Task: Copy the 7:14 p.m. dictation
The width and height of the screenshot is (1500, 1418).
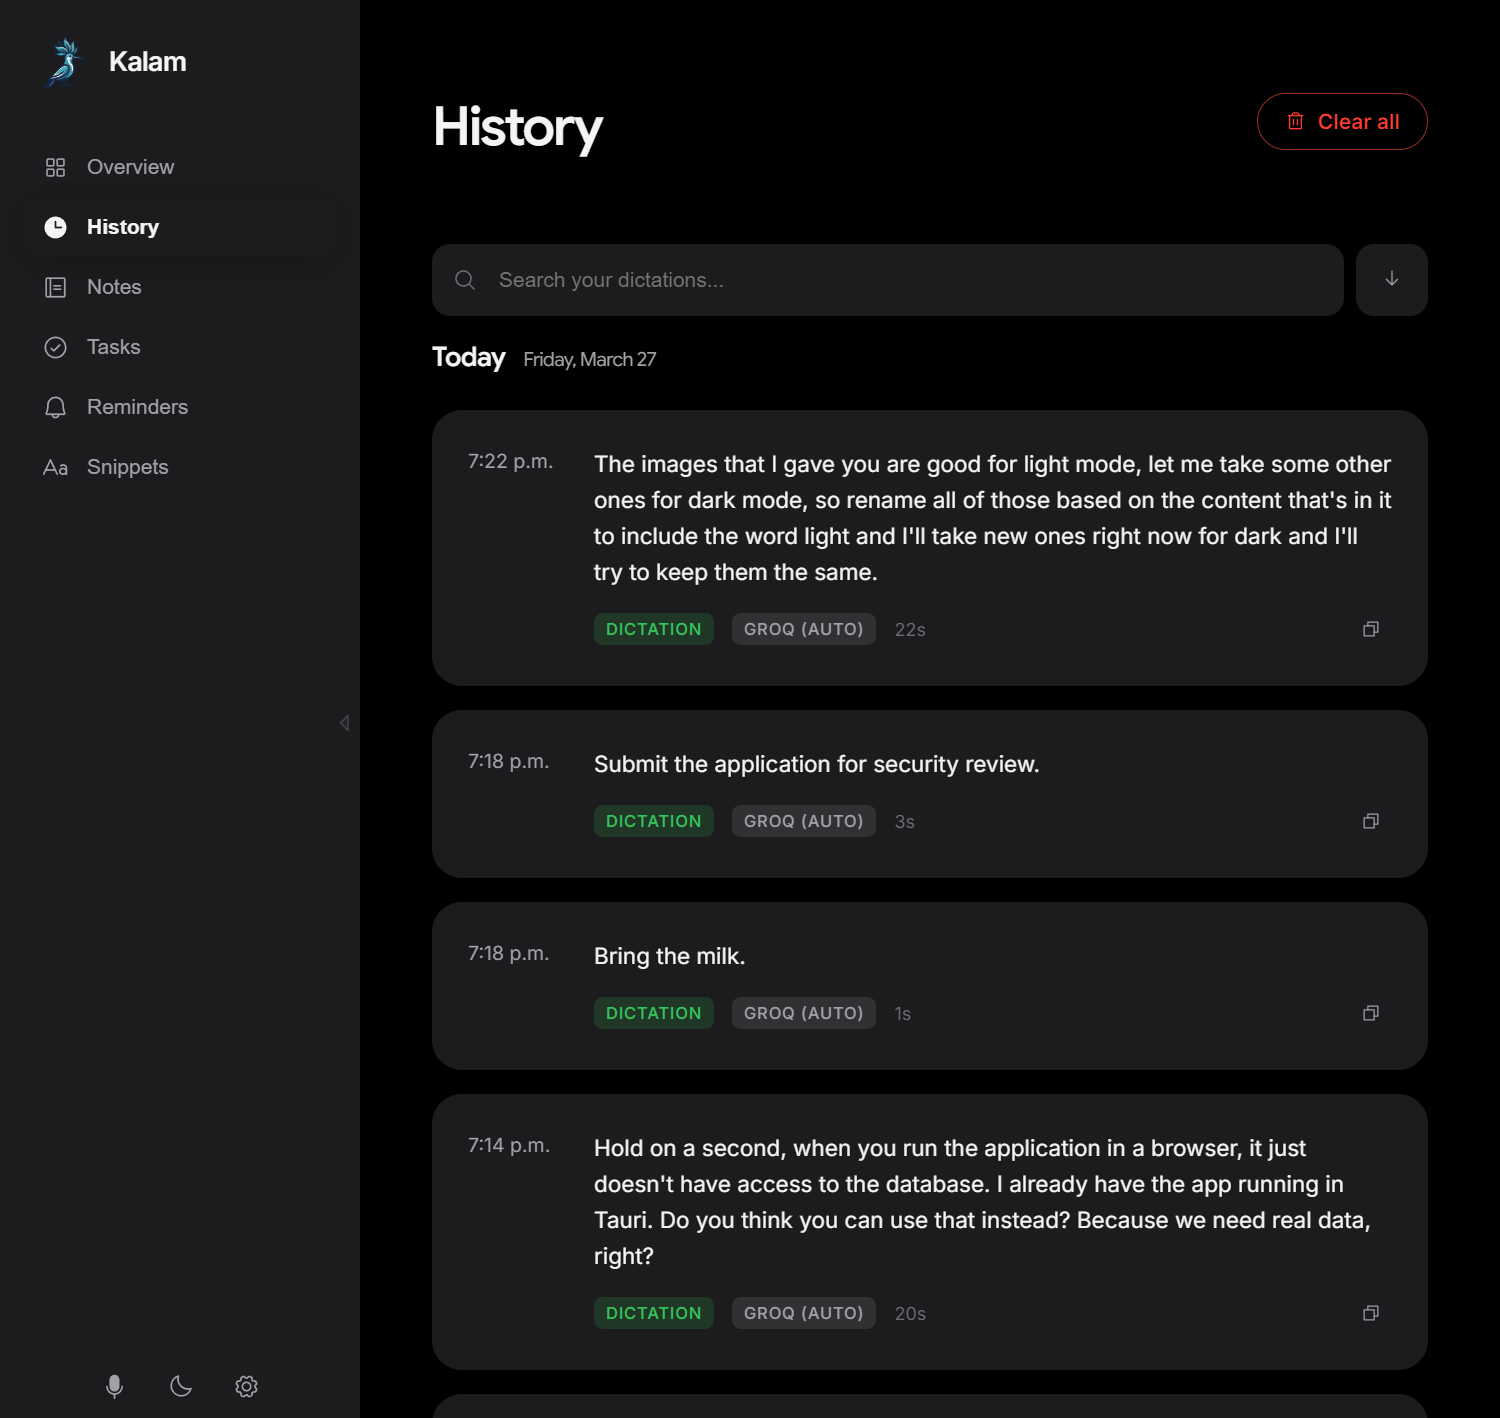Action: [x=1371, y=1313]
